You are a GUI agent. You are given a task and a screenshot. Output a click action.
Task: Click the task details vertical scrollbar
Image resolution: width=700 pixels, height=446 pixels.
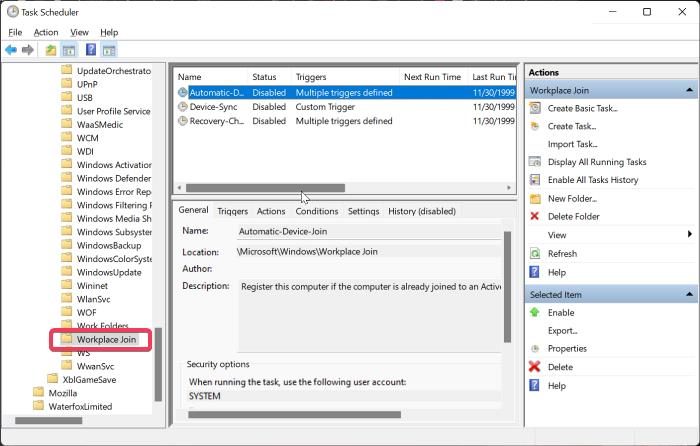pyautogui.click(x=507, y=287)
